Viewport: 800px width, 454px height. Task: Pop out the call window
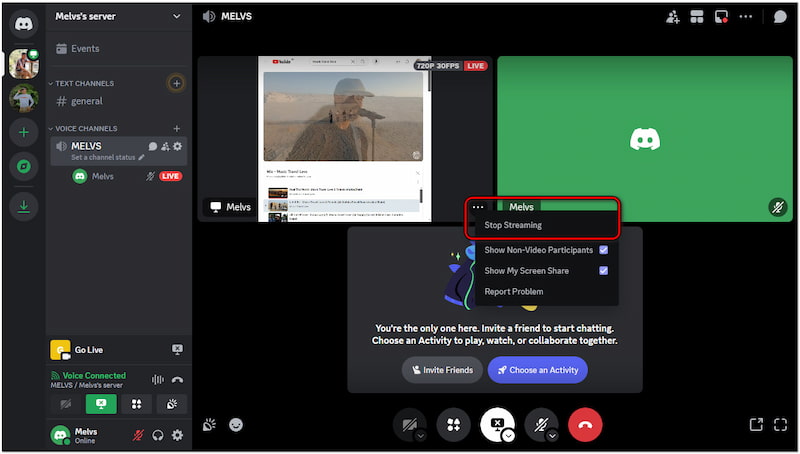point(754,425)
